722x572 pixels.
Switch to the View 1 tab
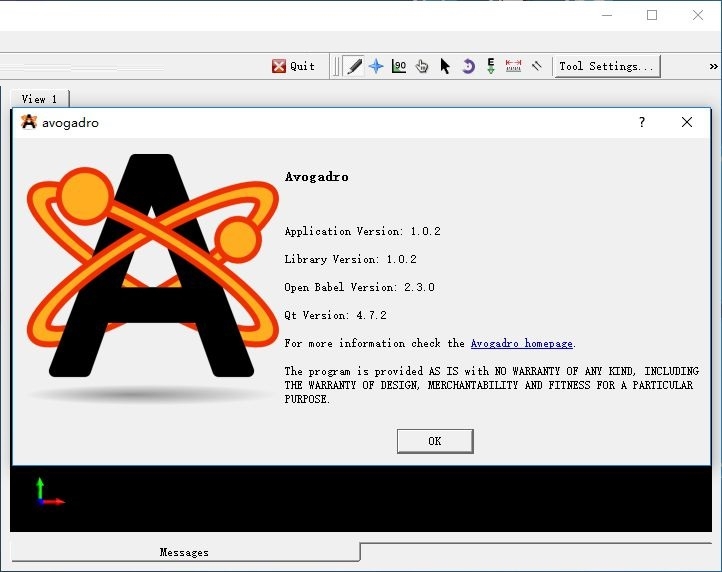coord(40,99)
